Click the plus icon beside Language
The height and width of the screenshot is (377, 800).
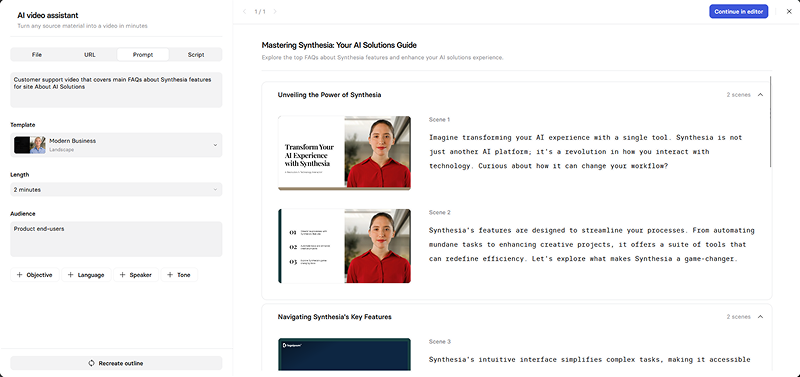click(x=70, y=275)
